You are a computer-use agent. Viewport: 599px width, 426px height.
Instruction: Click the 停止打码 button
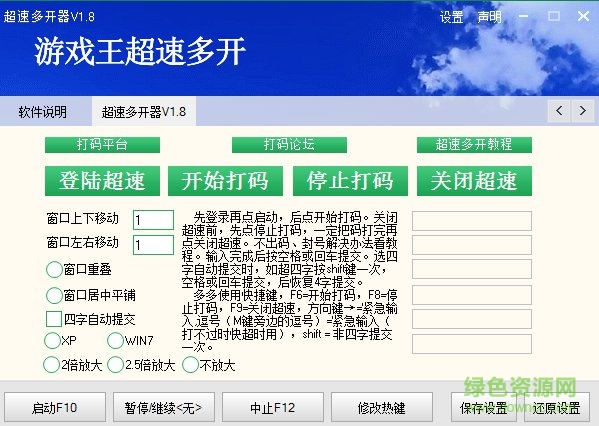pos(350,181)
